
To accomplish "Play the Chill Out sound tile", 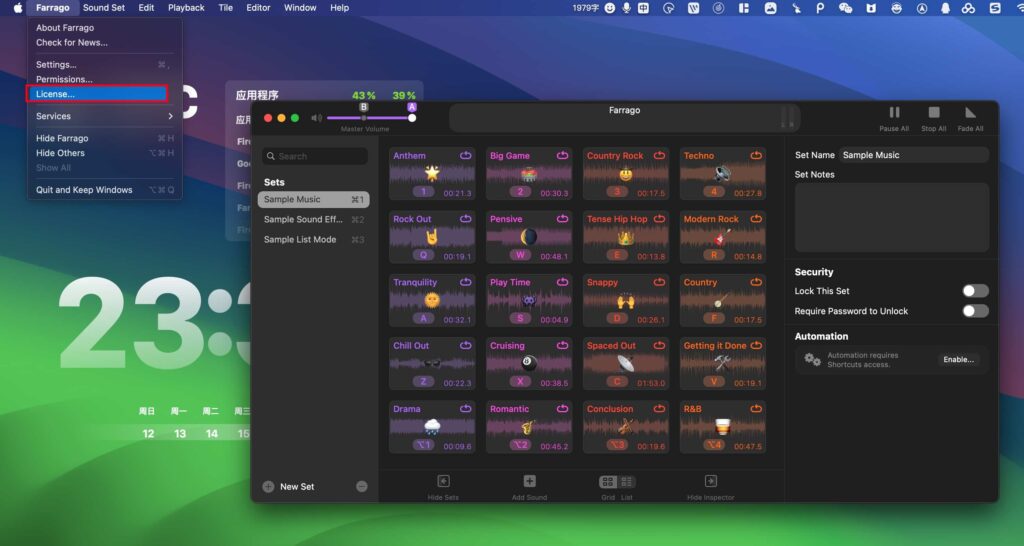I will tap(432, 364).
